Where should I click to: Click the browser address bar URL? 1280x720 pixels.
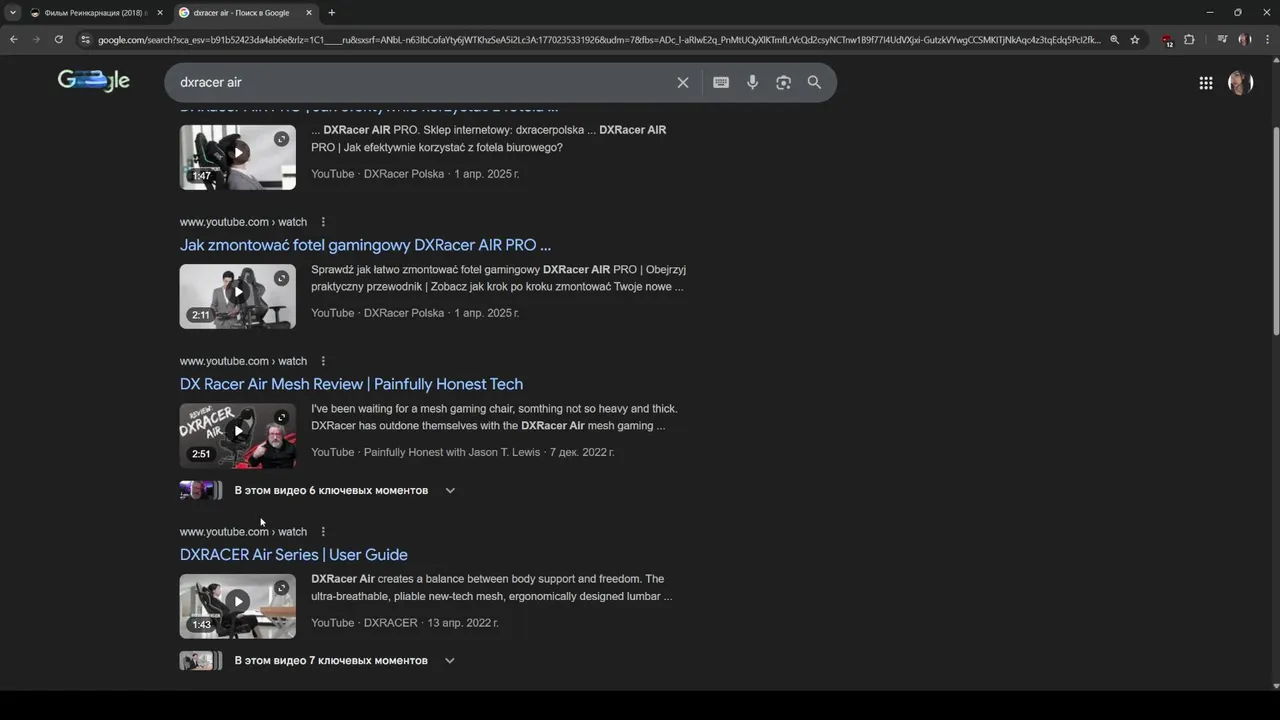[600, 40]
